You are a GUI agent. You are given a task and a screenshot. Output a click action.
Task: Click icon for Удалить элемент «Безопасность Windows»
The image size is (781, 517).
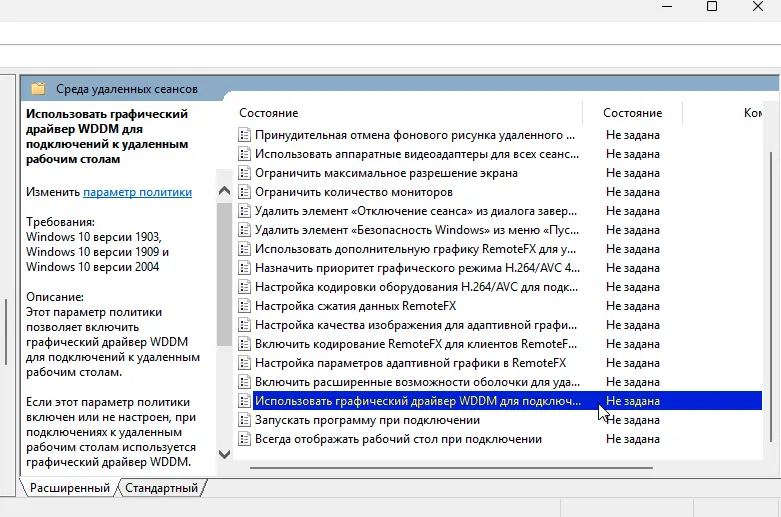tap(244, 230)
